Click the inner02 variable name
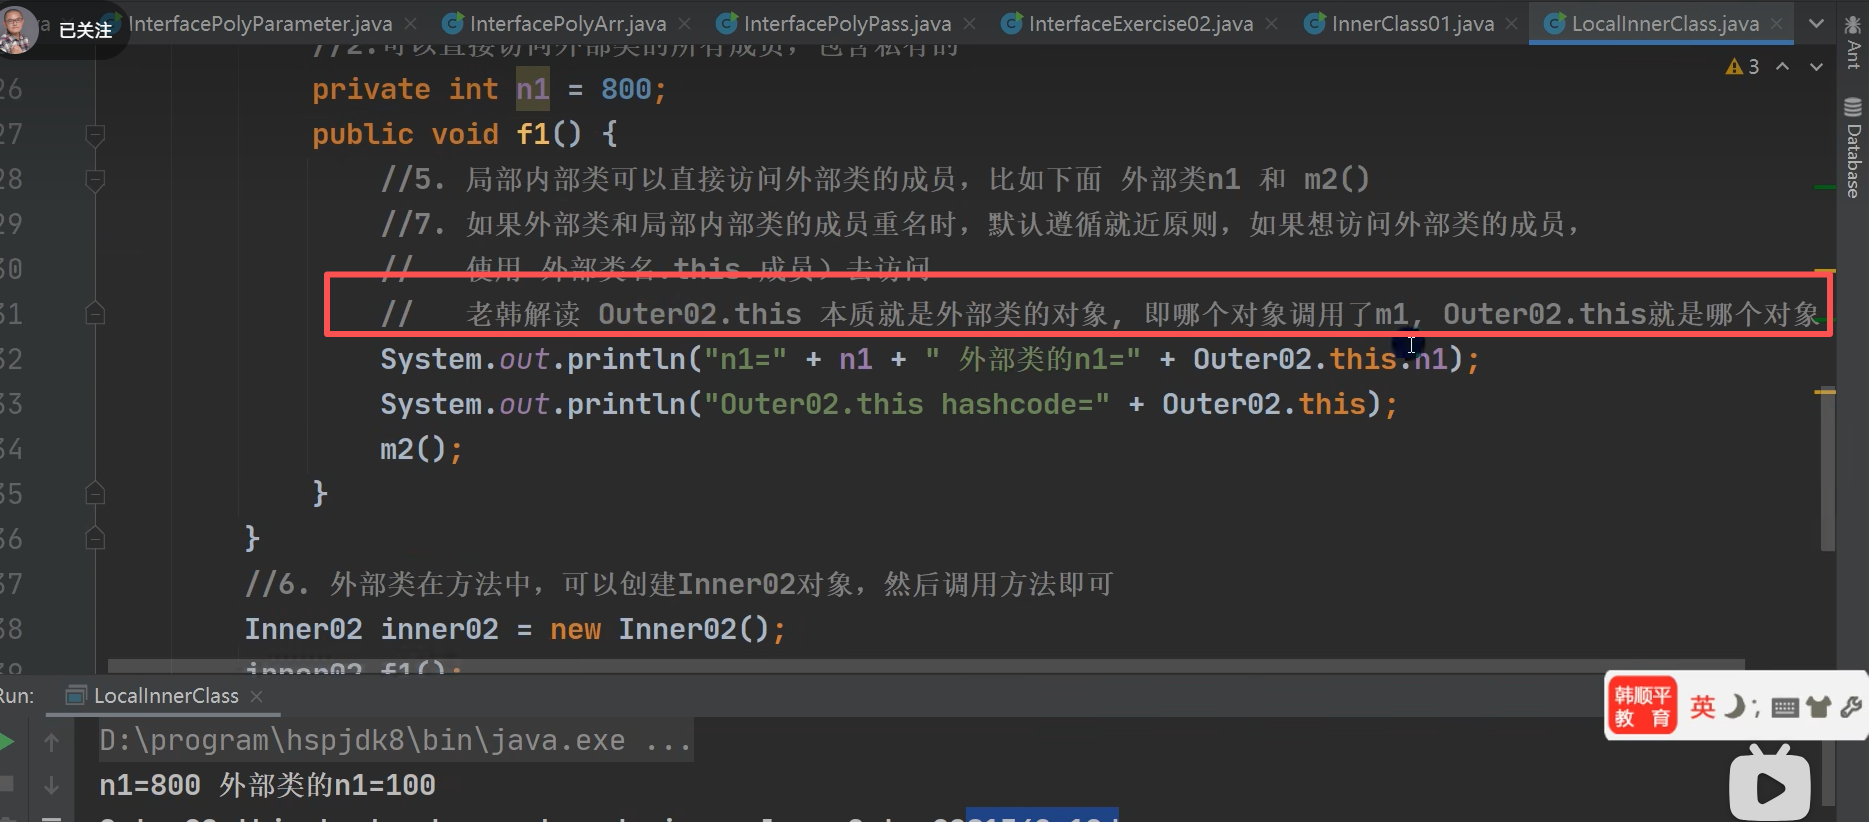This screenshot has height=822, width=1869. (x=439, y=629)
